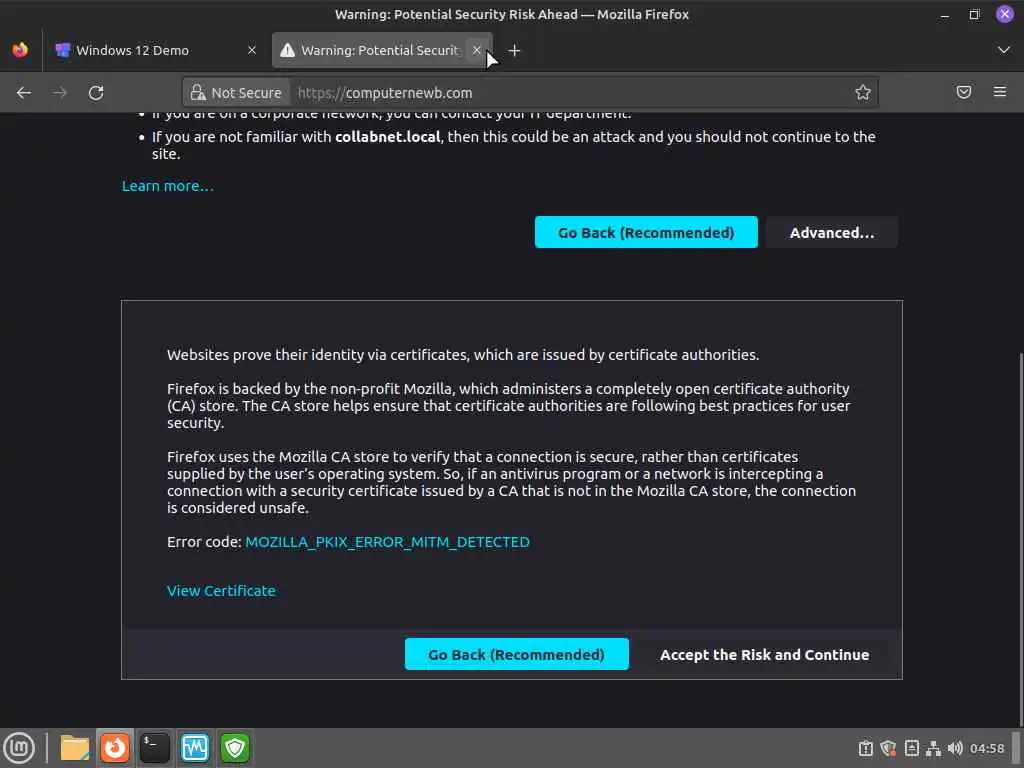
Task: Open the MOZILLA_PKIX_ERROR_MITM_DETECTED error code link
Action: point(387,542)
